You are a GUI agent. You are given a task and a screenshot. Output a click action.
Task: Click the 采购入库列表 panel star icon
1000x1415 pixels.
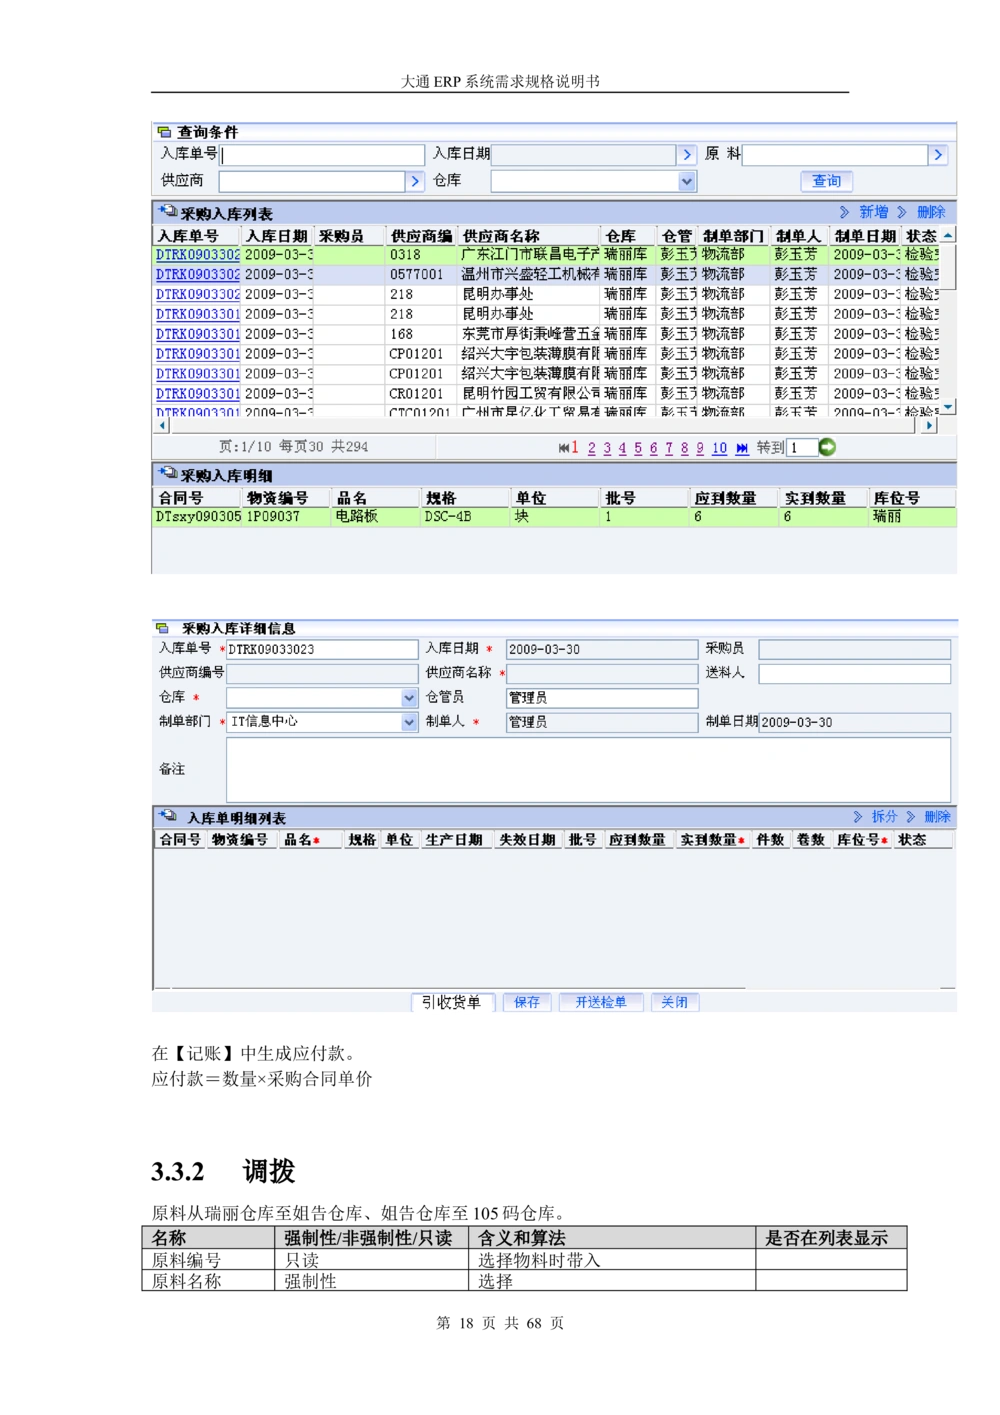point(165,212)
